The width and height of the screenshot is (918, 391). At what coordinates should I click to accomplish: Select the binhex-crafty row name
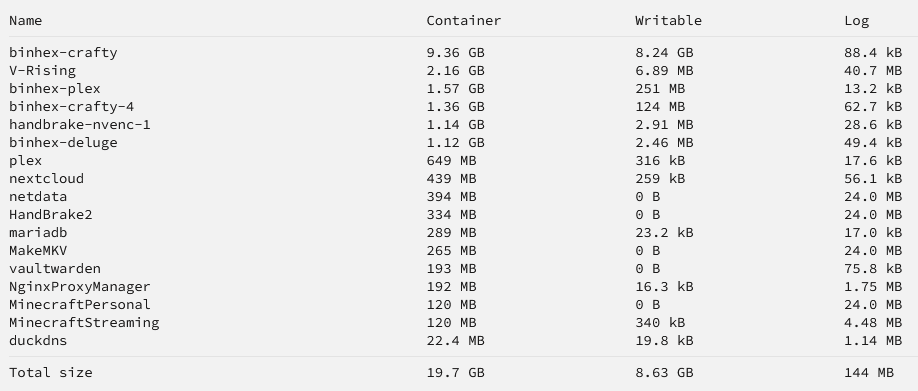point(63,53)
